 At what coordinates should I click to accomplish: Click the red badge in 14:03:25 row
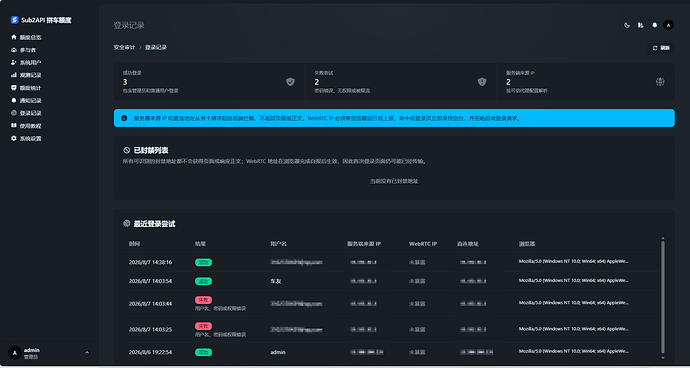pyautogui.click(x=203, y=326)
